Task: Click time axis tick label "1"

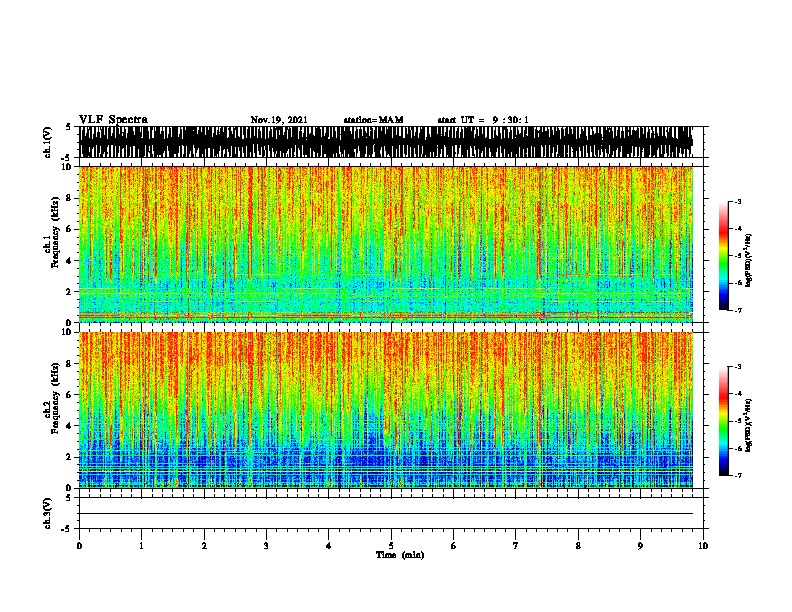Action: 141,545
